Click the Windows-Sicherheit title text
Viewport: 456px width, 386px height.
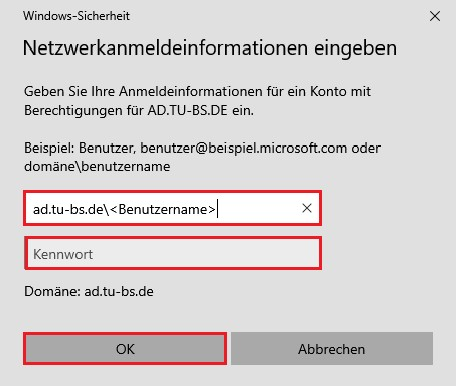(76, 16)
